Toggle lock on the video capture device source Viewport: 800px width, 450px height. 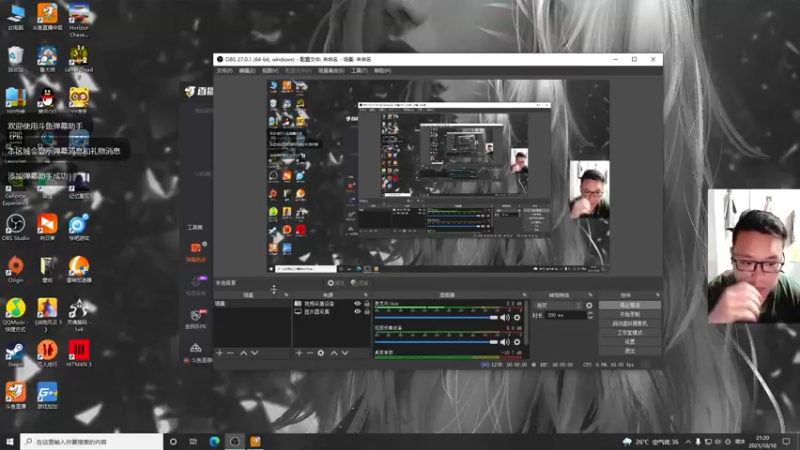(367, 304)
